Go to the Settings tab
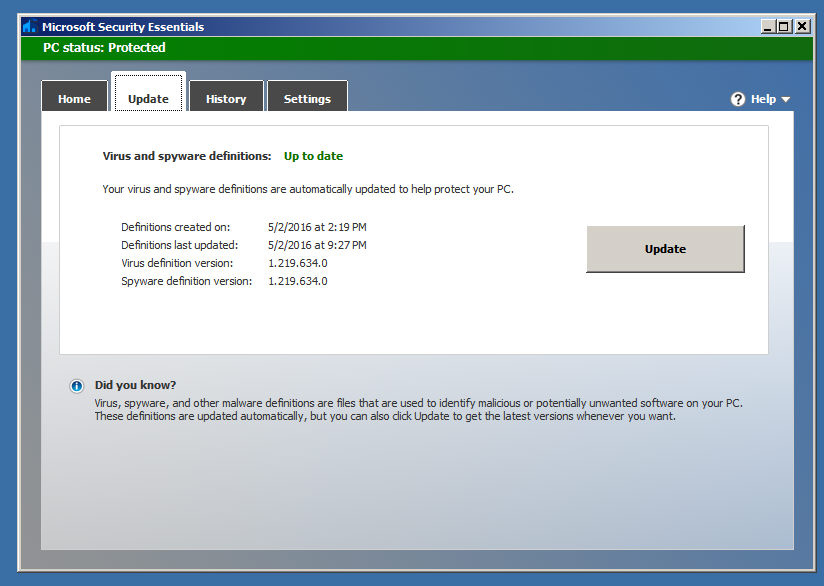This screenshot has height=586, width=824. (307, 96)
